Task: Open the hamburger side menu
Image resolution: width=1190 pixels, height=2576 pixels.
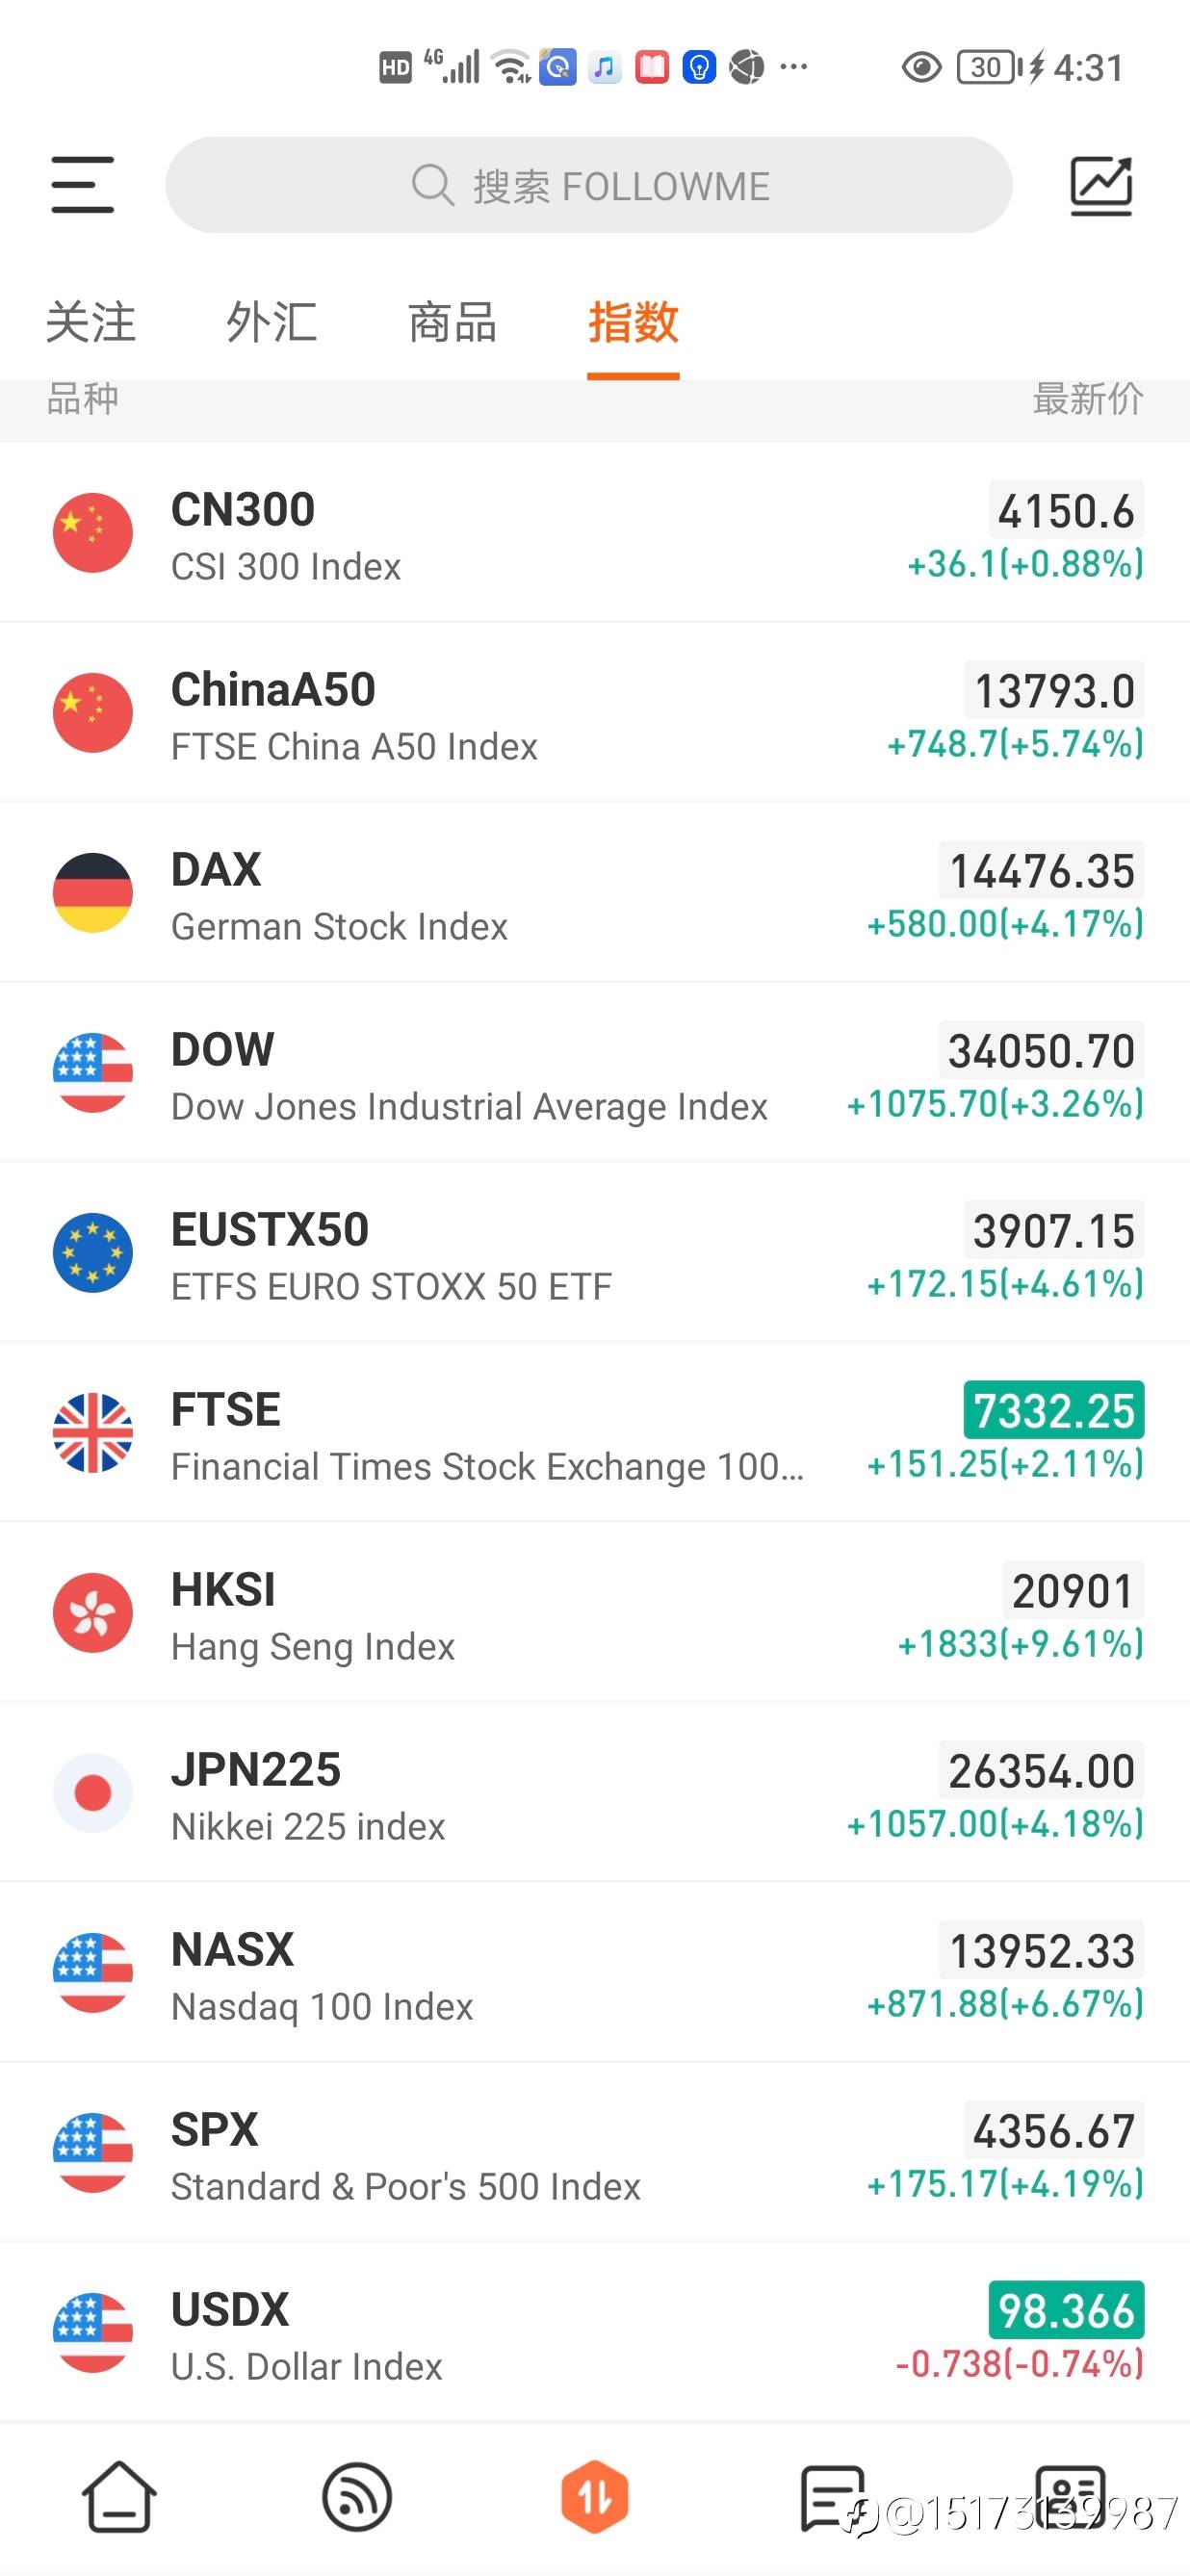Action: (x=83, y=185)
